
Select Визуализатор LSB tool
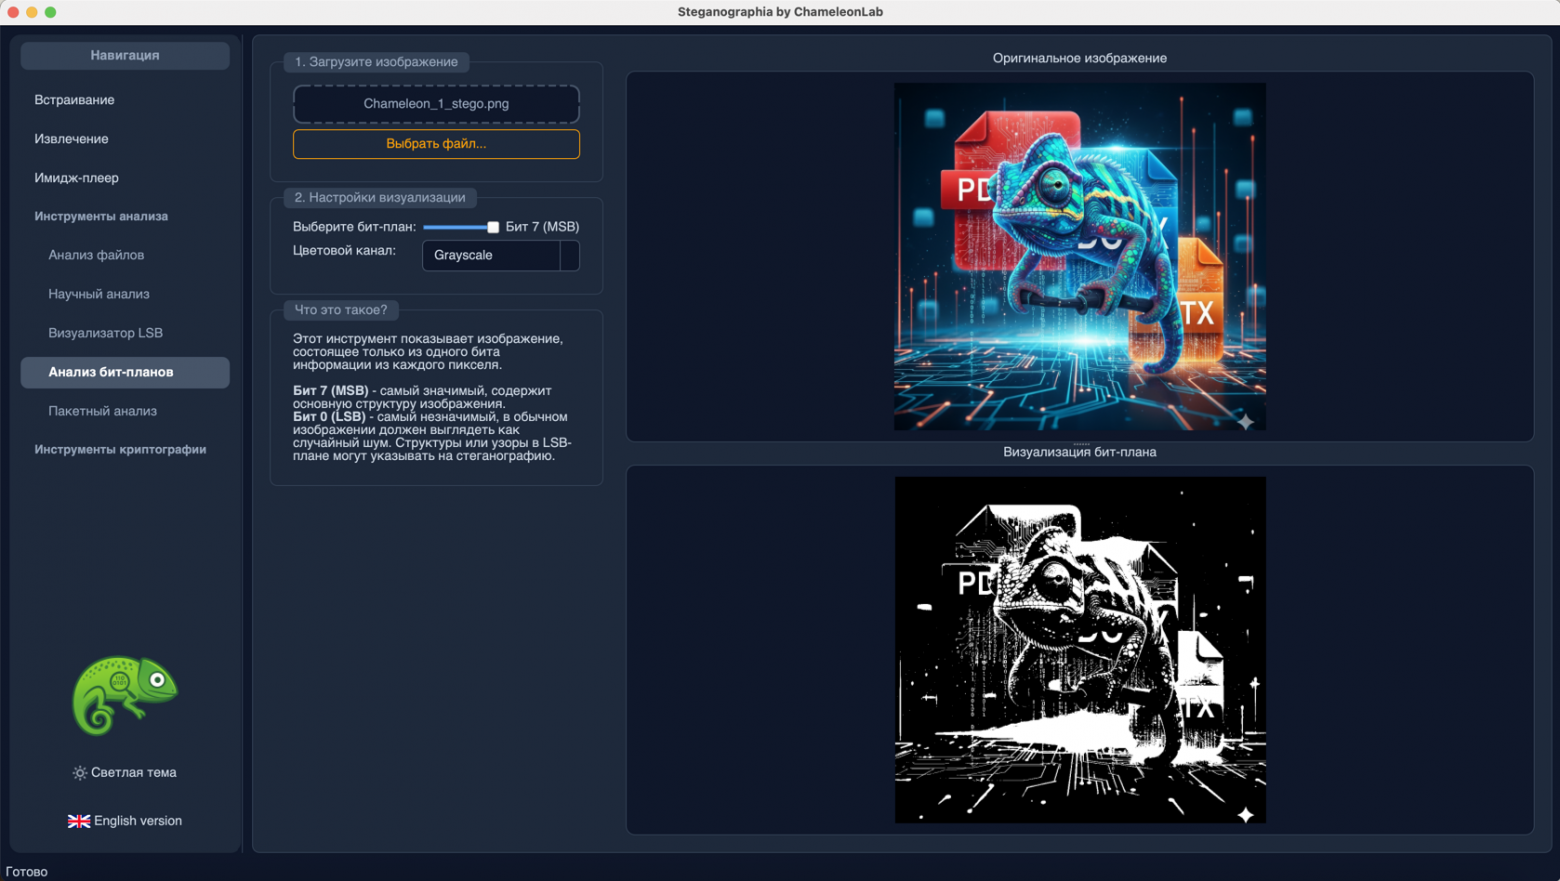105,333
